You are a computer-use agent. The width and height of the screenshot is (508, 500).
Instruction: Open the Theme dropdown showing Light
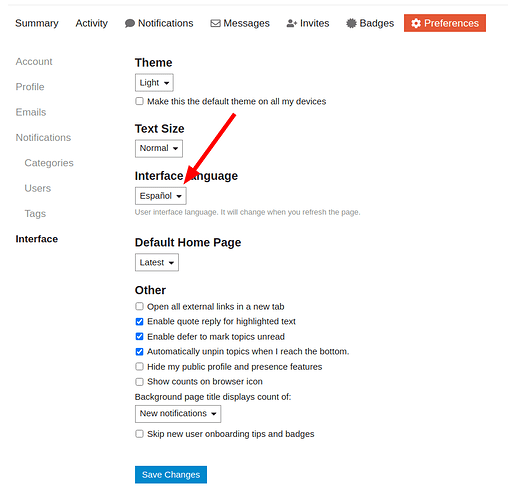[x=154, y=83]
